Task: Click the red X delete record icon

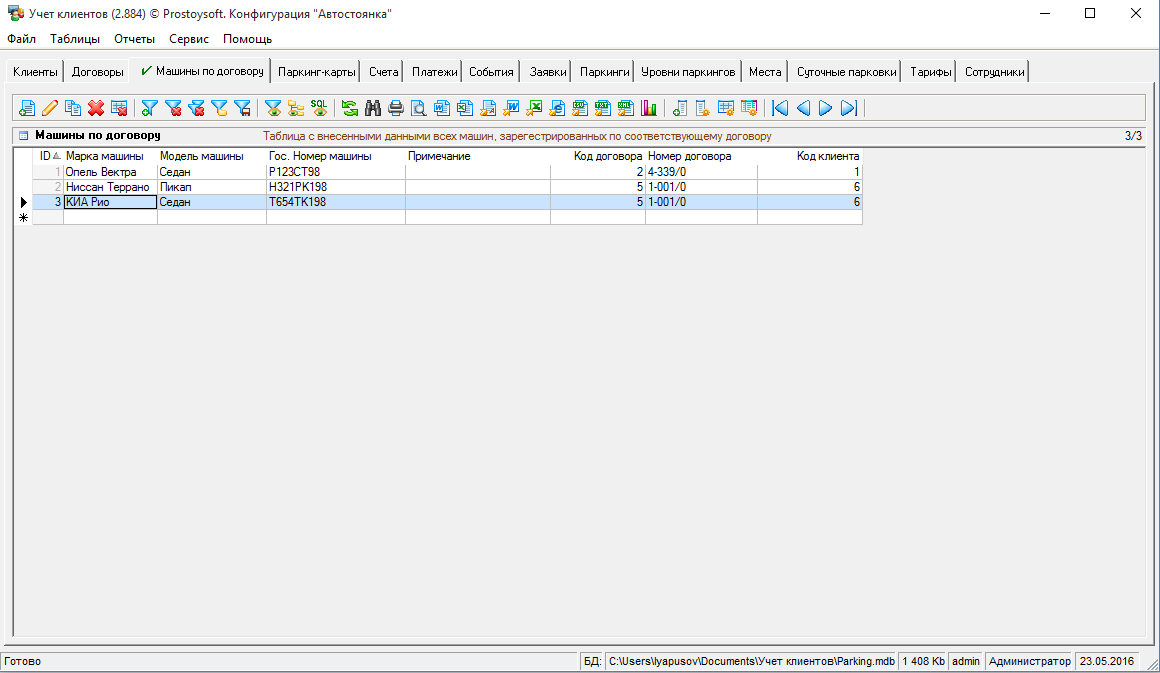Action: (96, 108)
